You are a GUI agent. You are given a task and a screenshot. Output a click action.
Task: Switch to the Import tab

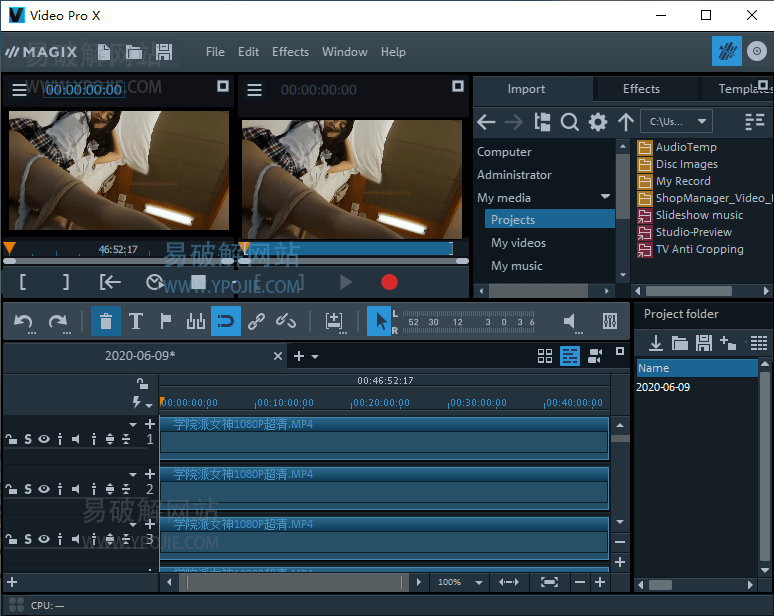click(526, 89)
